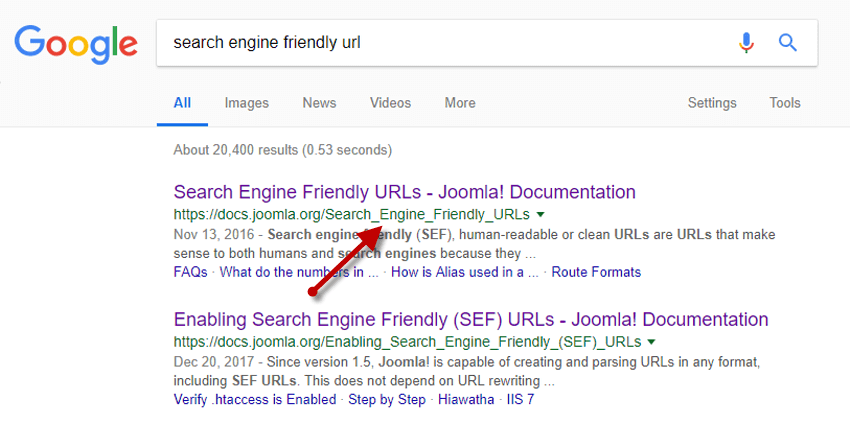Click the Google logo

click(x=76, y=42)
